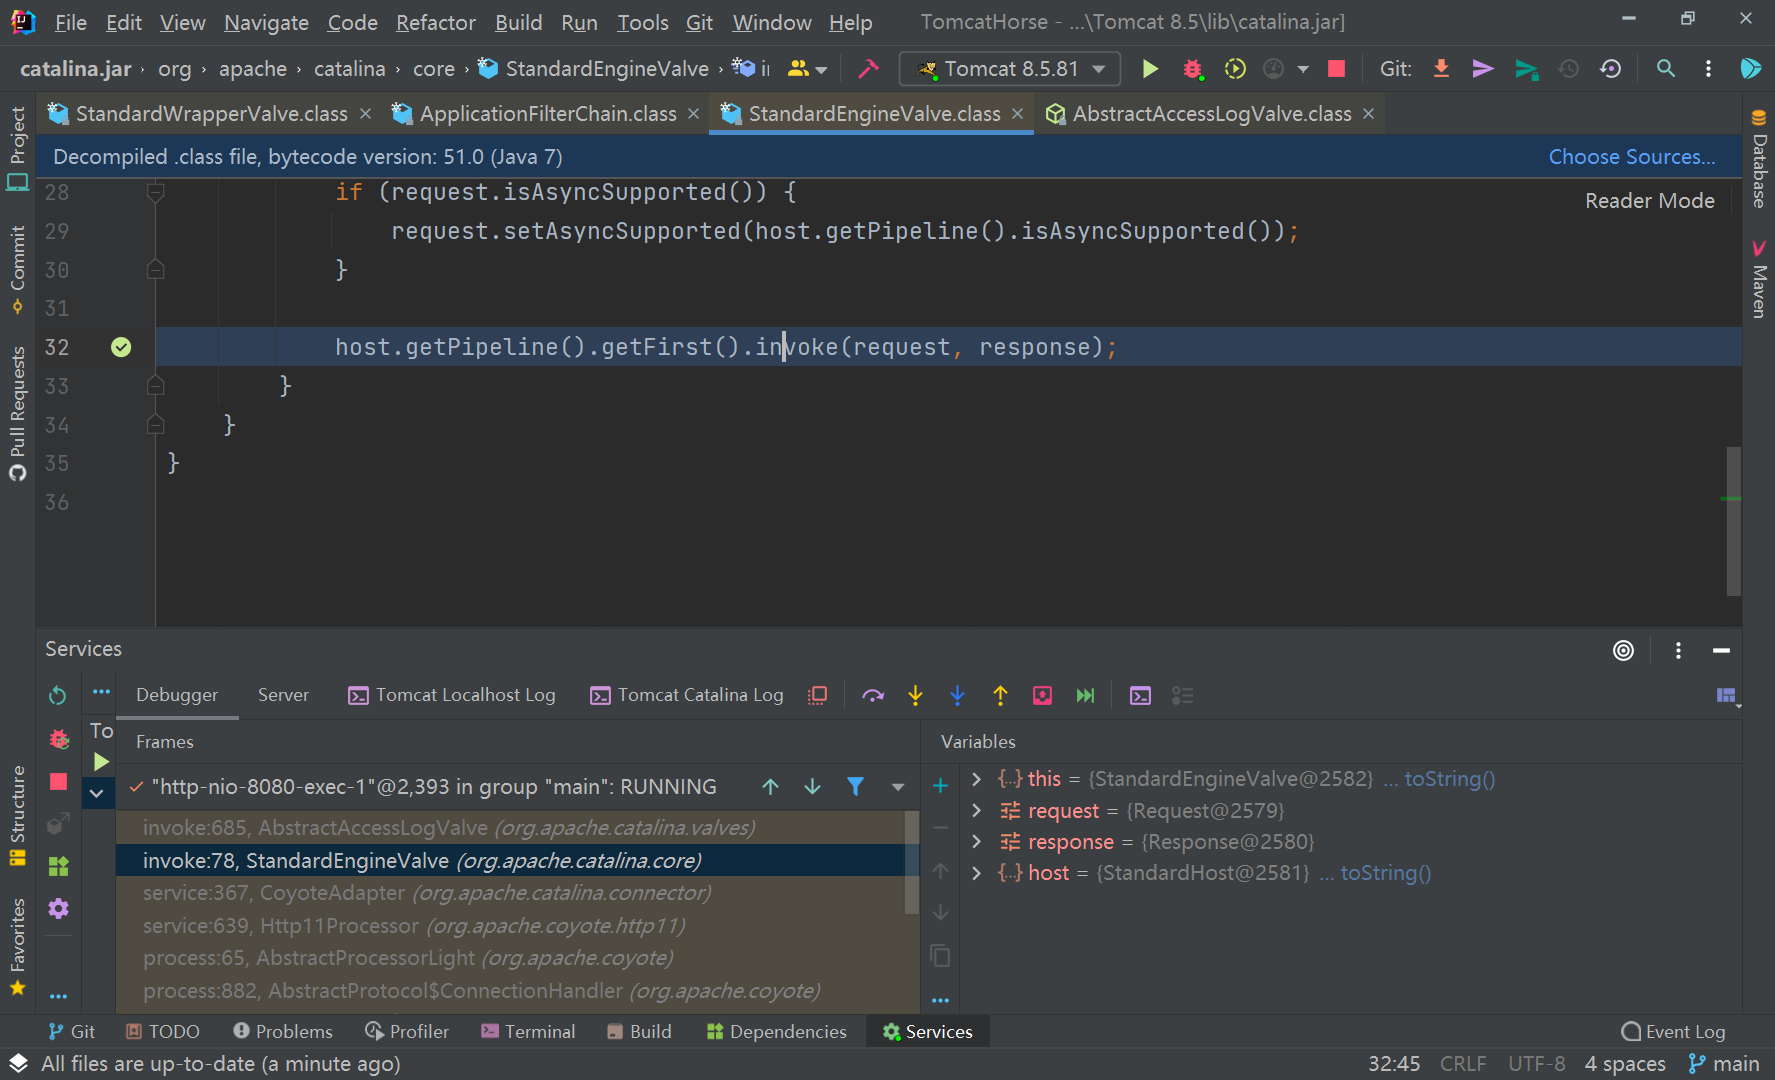
Task: Start a new Debug session with the bug icon
Action: [1192, 68]
